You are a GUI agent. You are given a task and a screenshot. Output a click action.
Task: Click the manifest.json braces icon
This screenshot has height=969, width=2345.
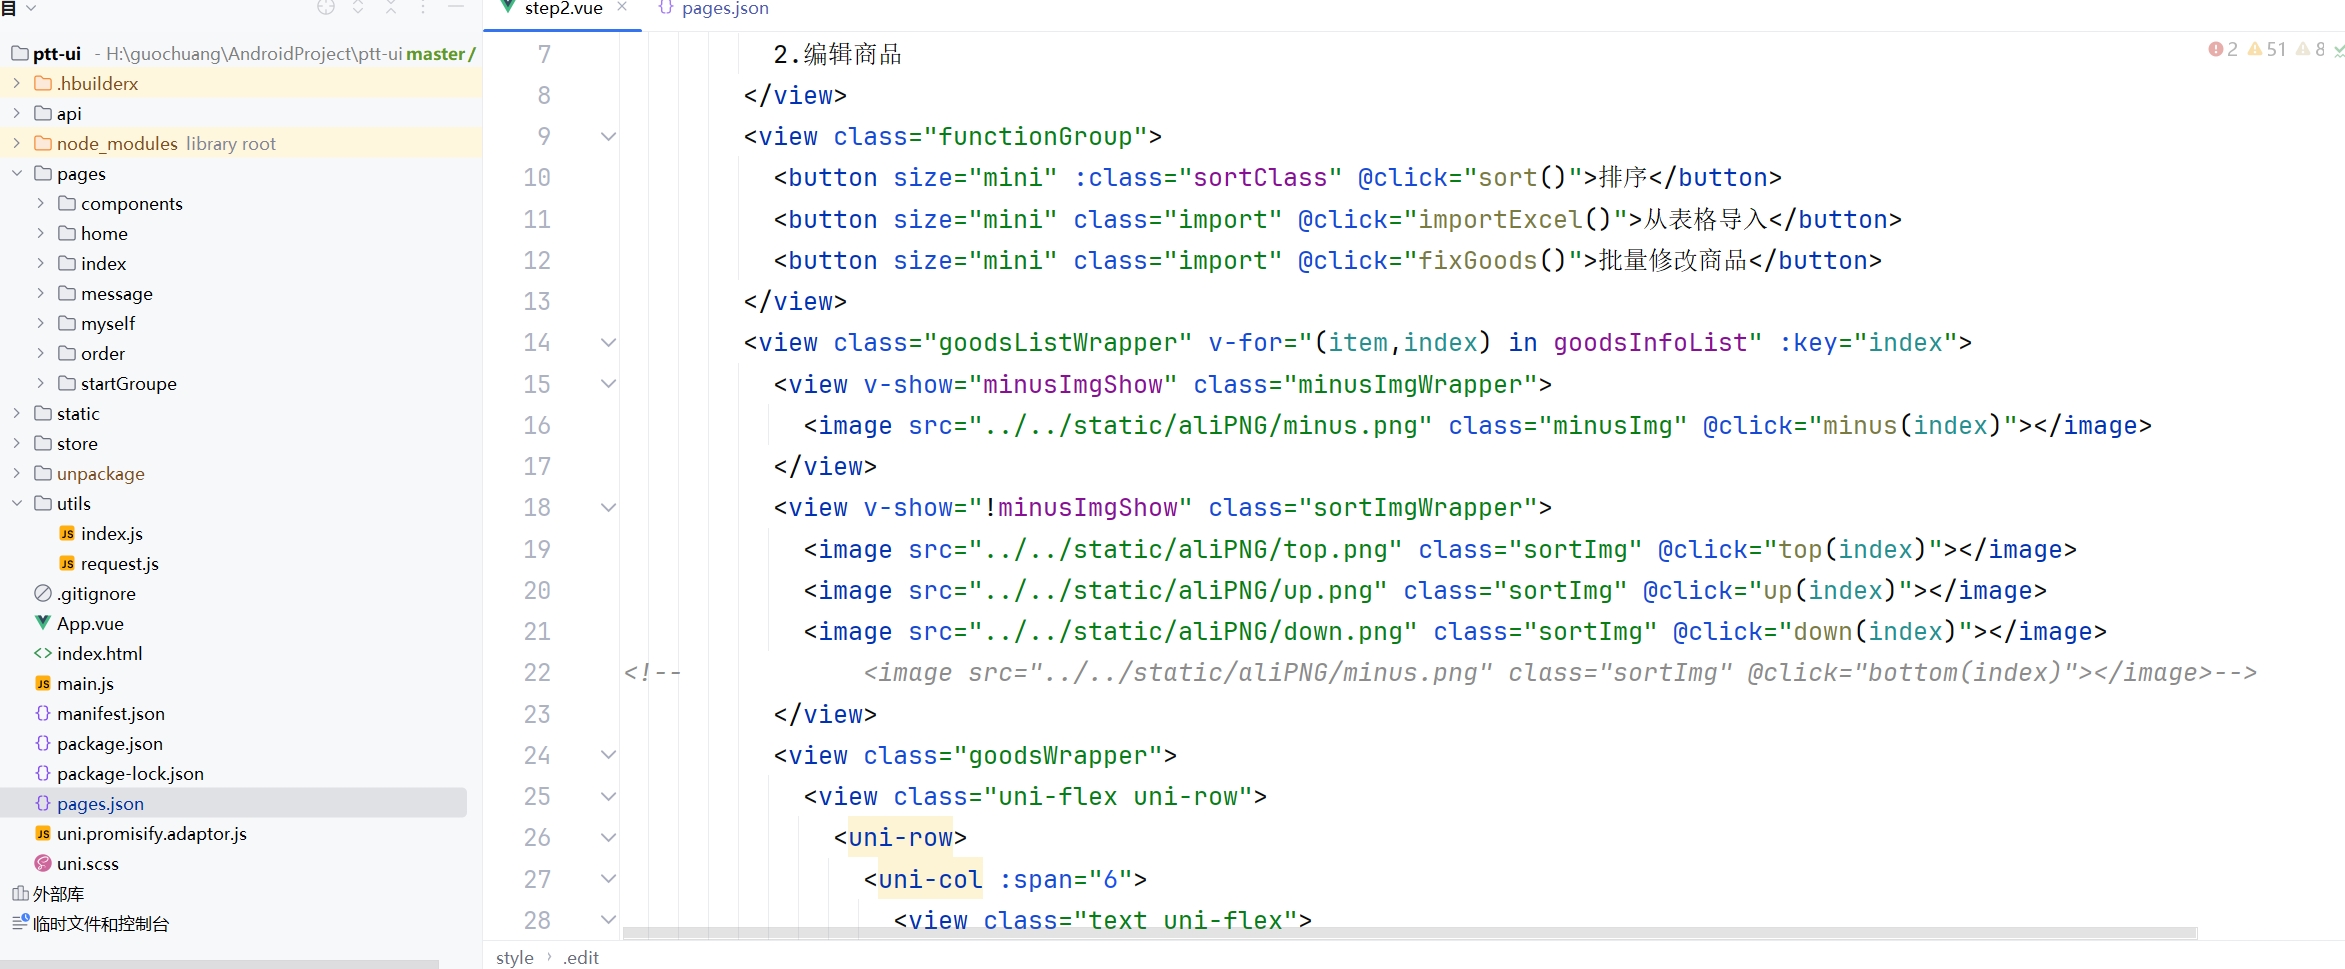coord(43,713)
